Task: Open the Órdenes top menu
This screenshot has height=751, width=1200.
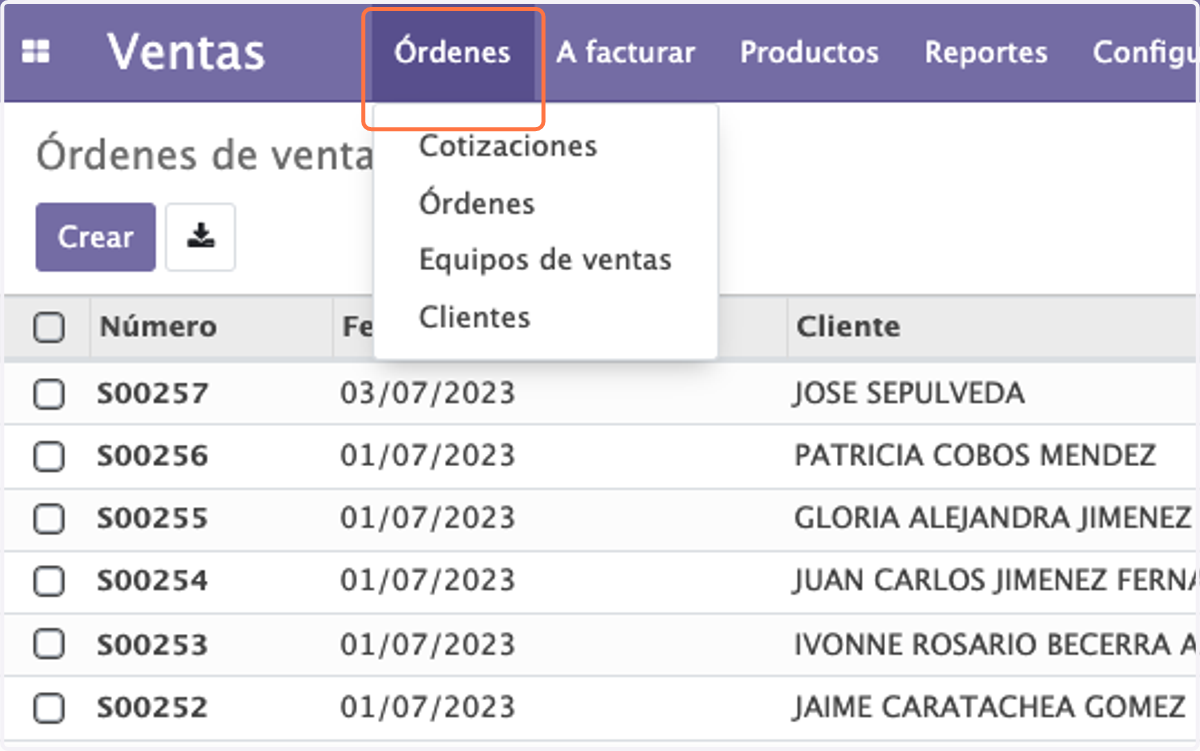Action: (452, 53)
